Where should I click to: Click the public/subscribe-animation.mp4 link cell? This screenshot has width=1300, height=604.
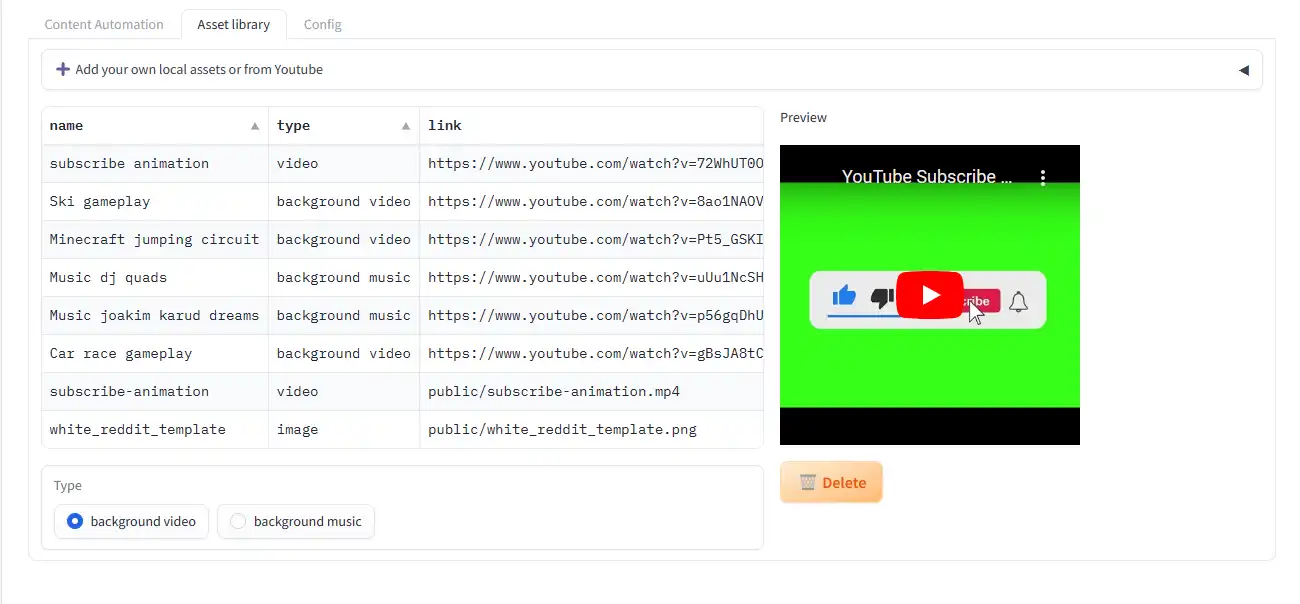(591, 392)
